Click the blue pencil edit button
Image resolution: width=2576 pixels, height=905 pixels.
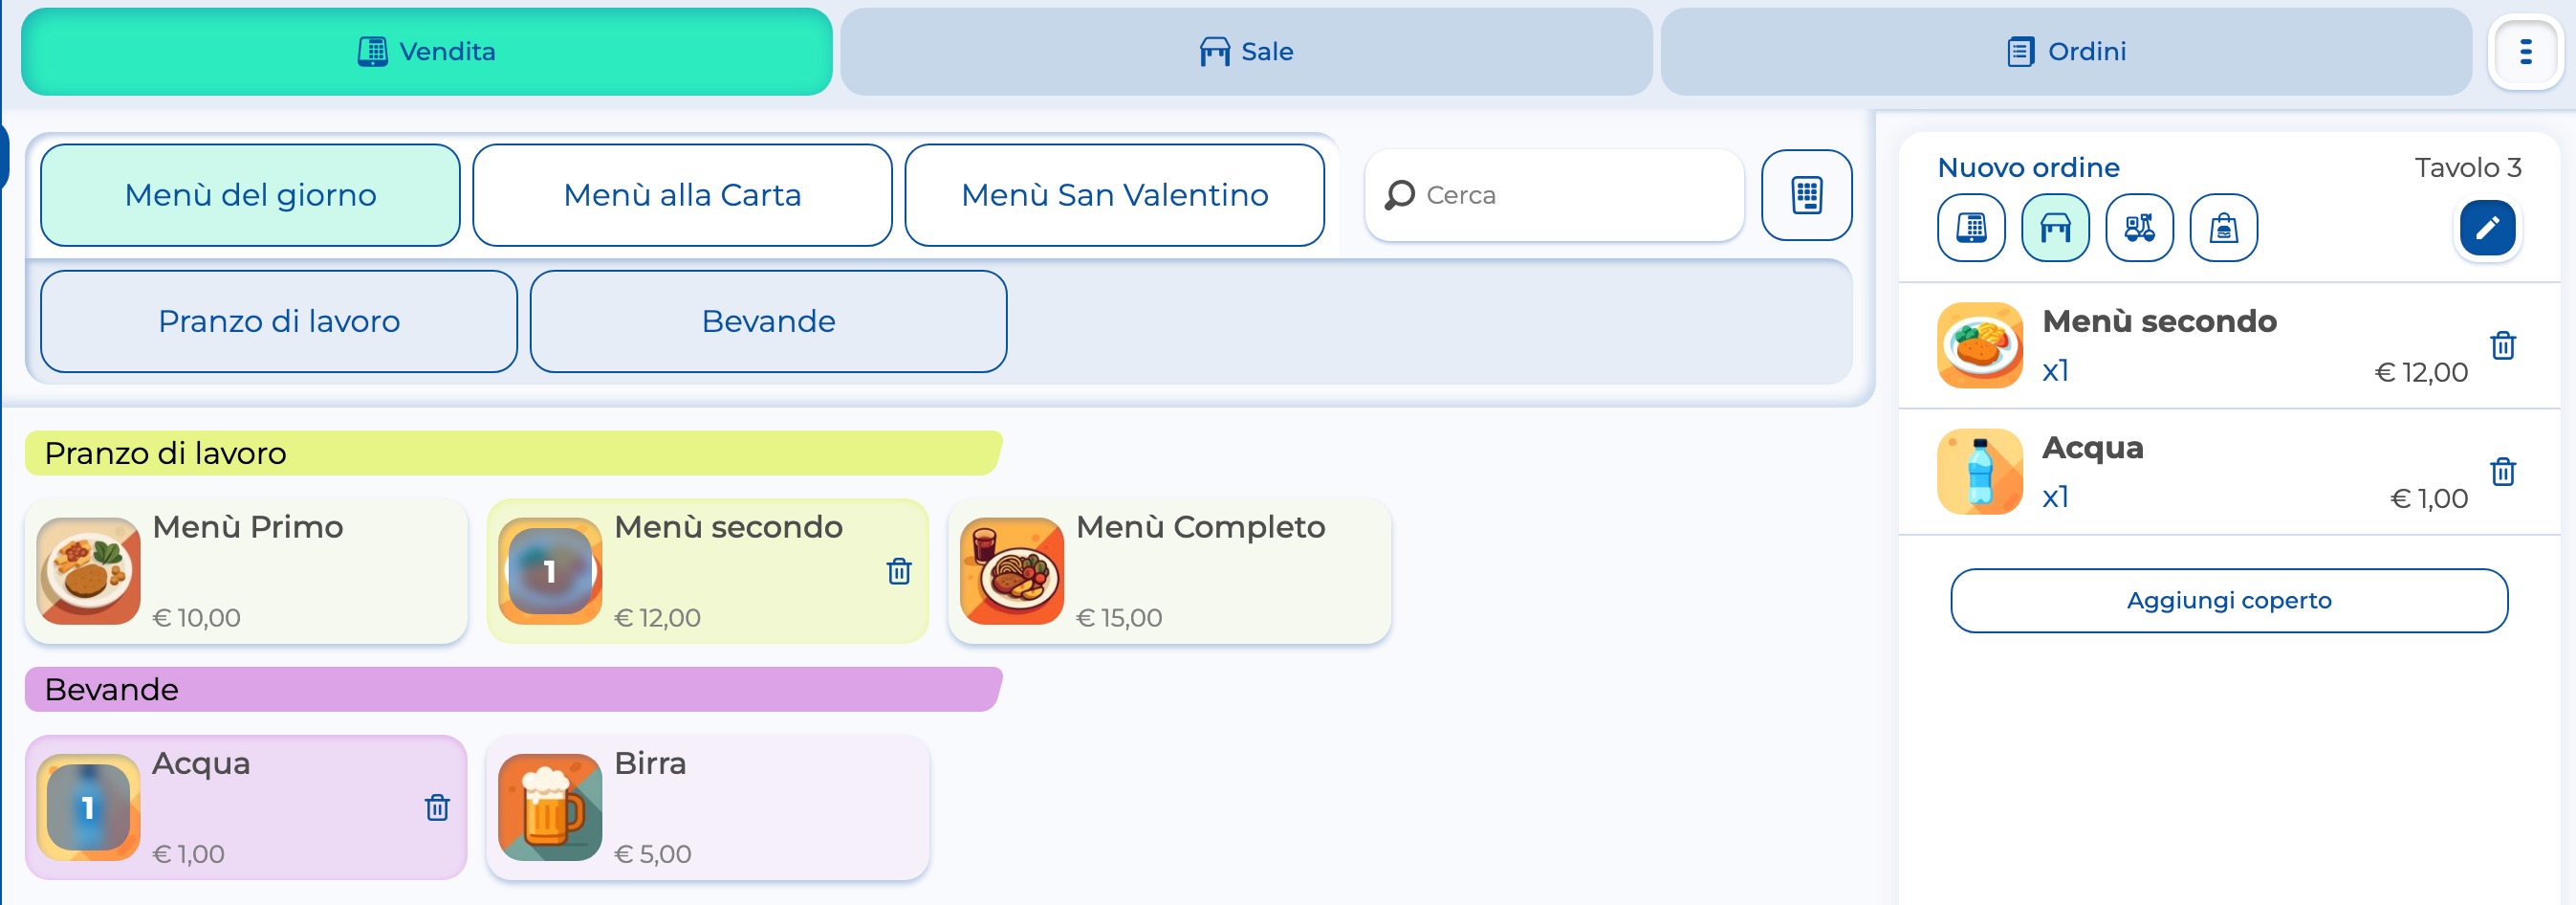[2486, 228]
